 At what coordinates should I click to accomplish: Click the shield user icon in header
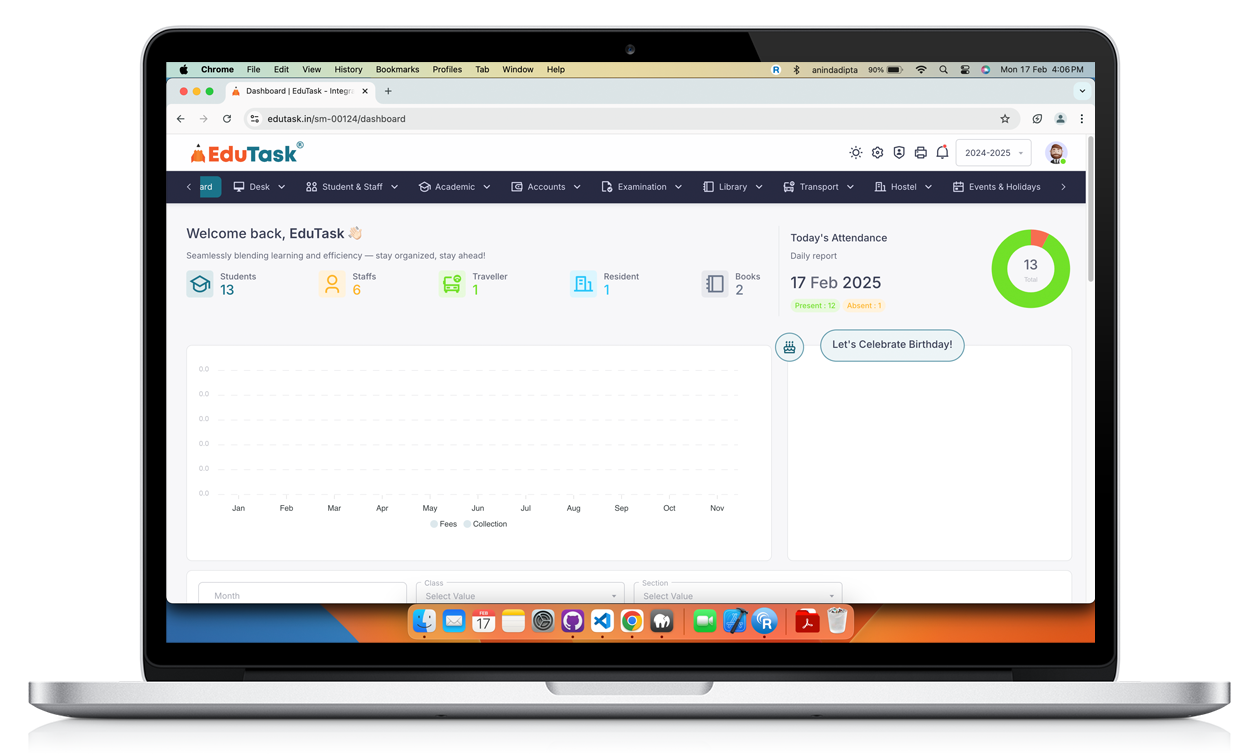899,153
